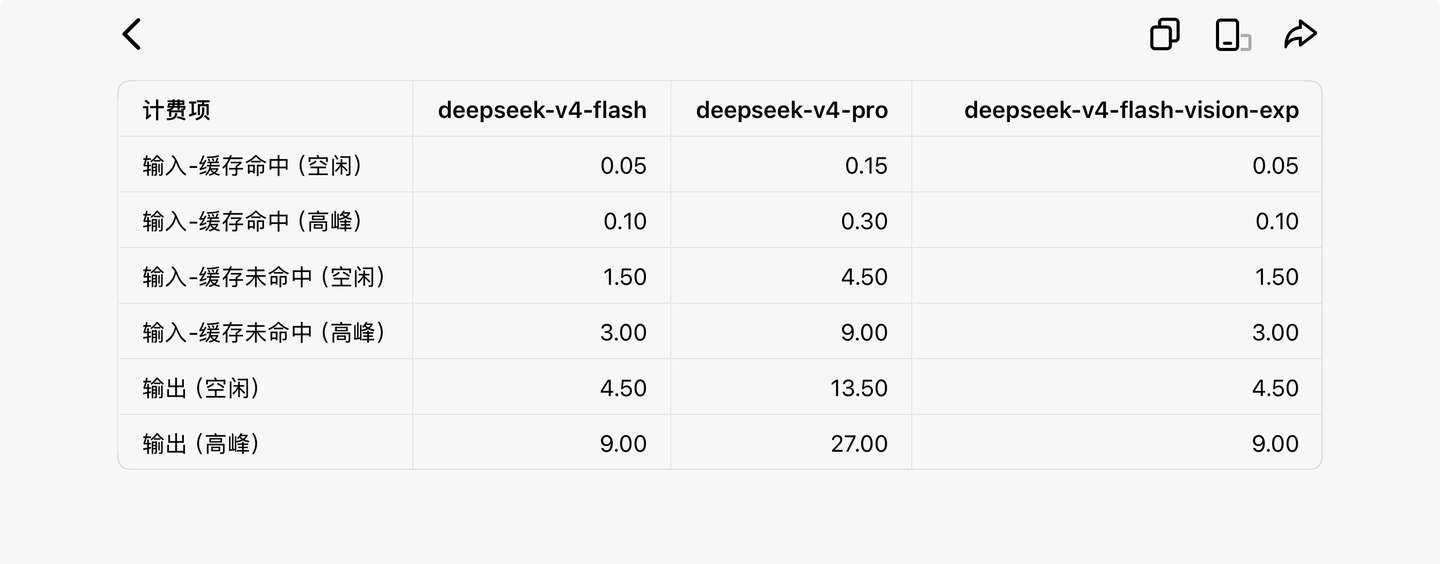Copy the table with the copy icon
Image resolution: width=1440 pixels, height=564 pixels.
tap(1165, 34)
